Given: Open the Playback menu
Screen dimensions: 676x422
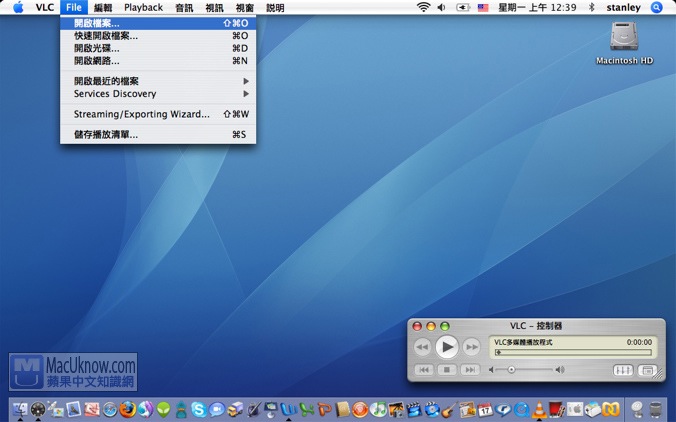Looking at the screenshot, I should 144,7.
